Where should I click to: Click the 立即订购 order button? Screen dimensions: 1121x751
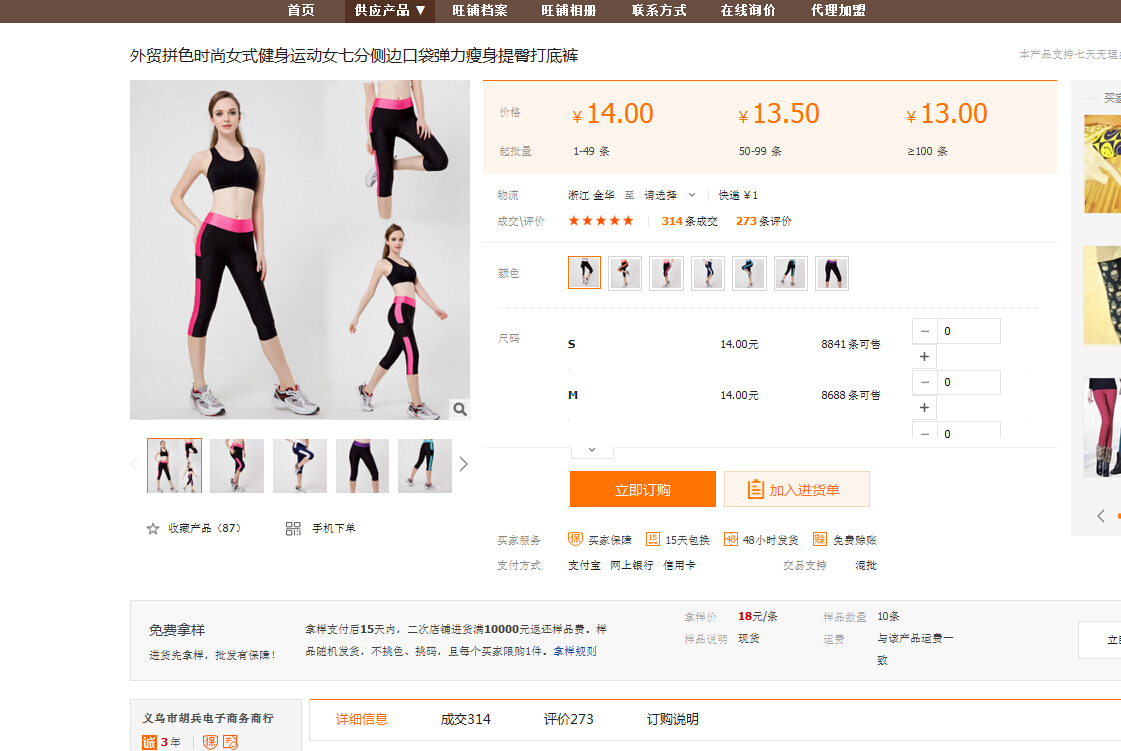pyautogui.click(x=642, y=490)
